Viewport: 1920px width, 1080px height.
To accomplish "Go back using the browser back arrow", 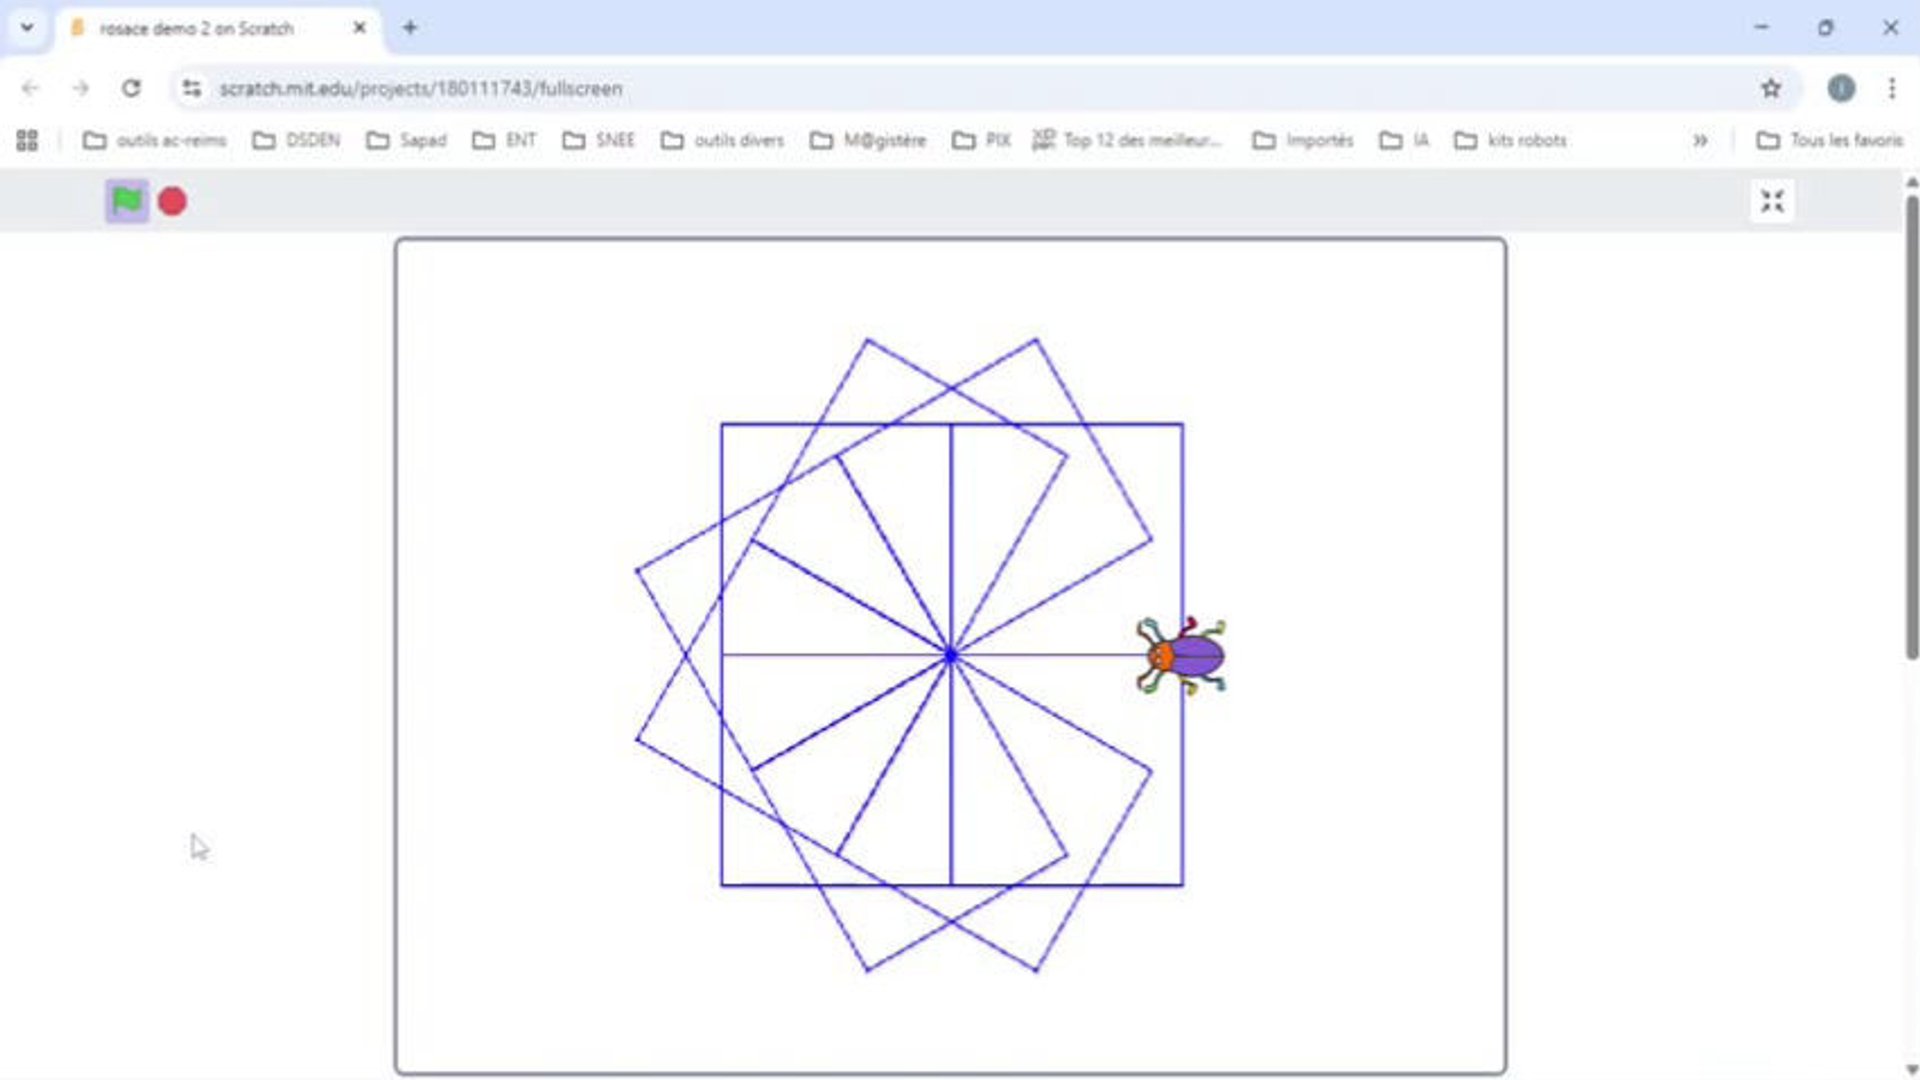I will [30, 88].
